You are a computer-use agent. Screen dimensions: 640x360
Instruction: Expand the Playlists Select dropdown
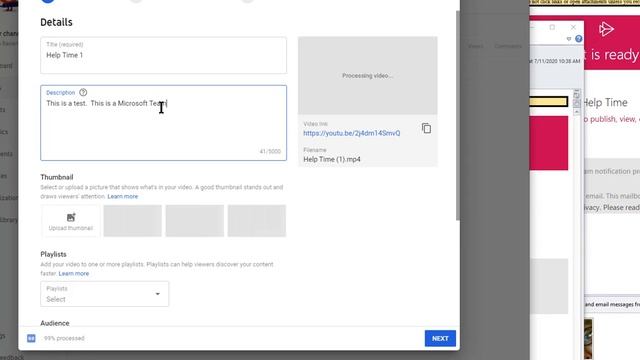[x=104, y=294]
